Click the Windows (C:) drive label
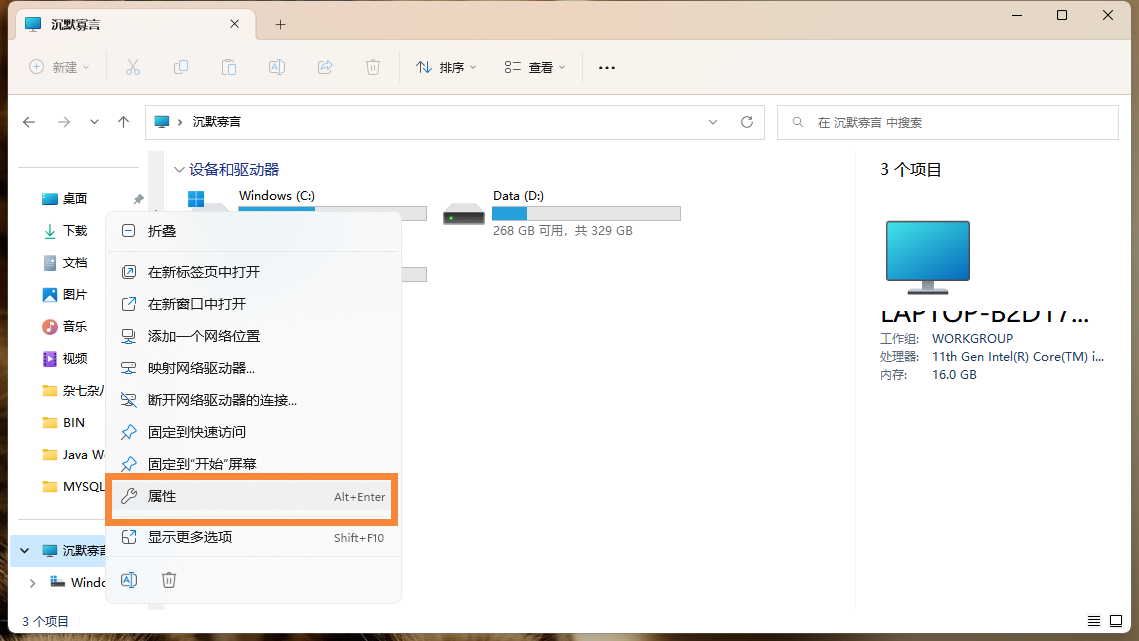The image size is (1139, 641). pos(277,195)
